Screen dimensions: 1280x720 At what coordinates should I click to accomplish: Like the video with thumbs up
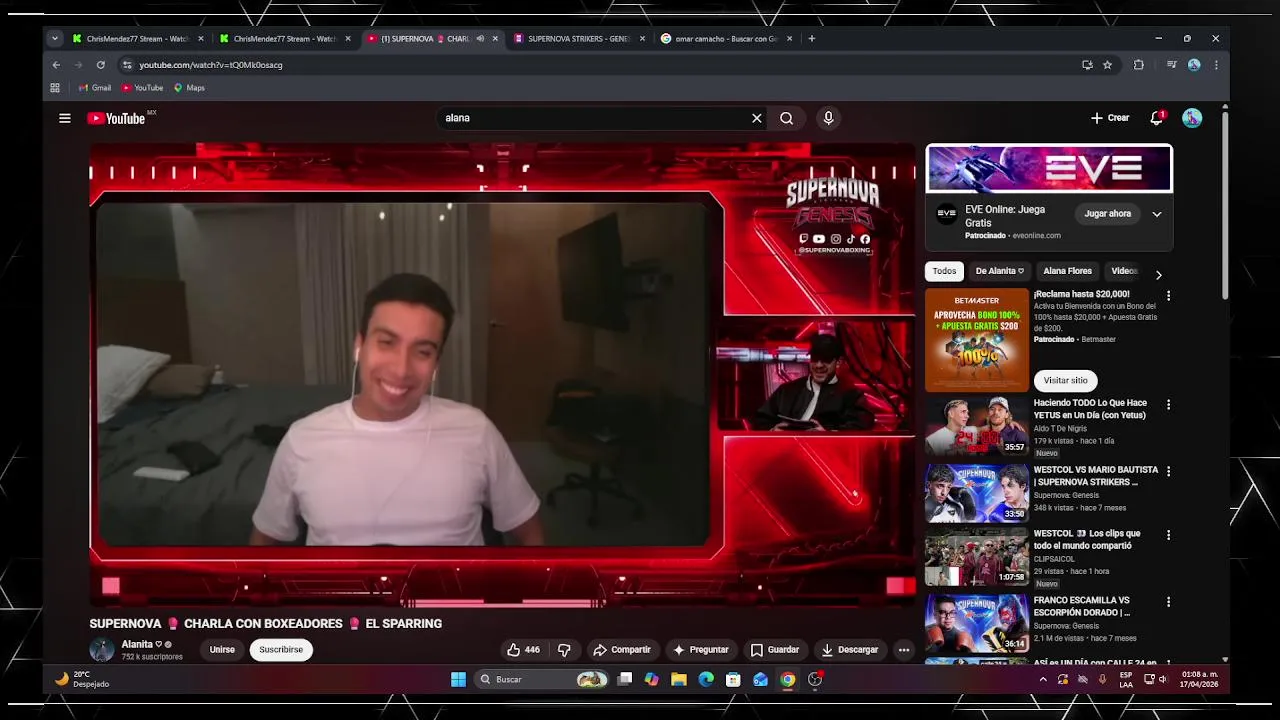click(x=523, y=650)
